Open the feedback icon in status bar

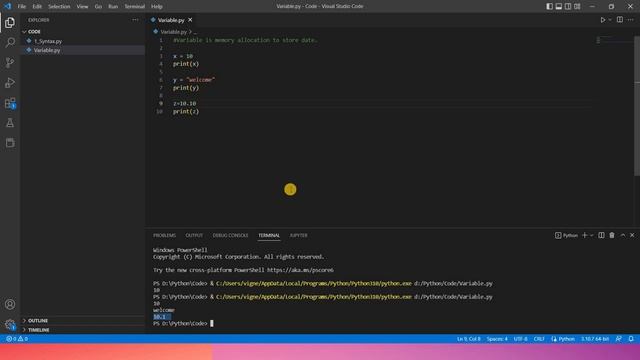(619, 339)
